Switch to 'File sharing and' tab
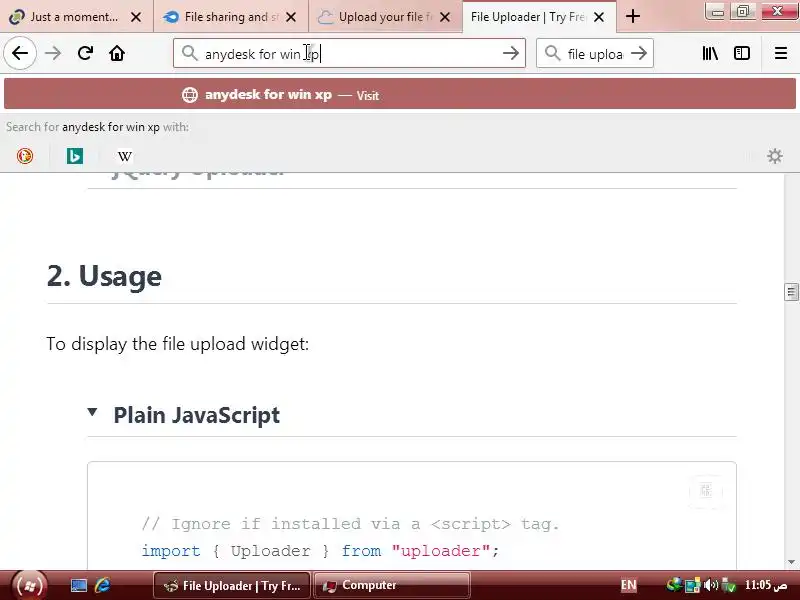 click(x=231, y=17)
